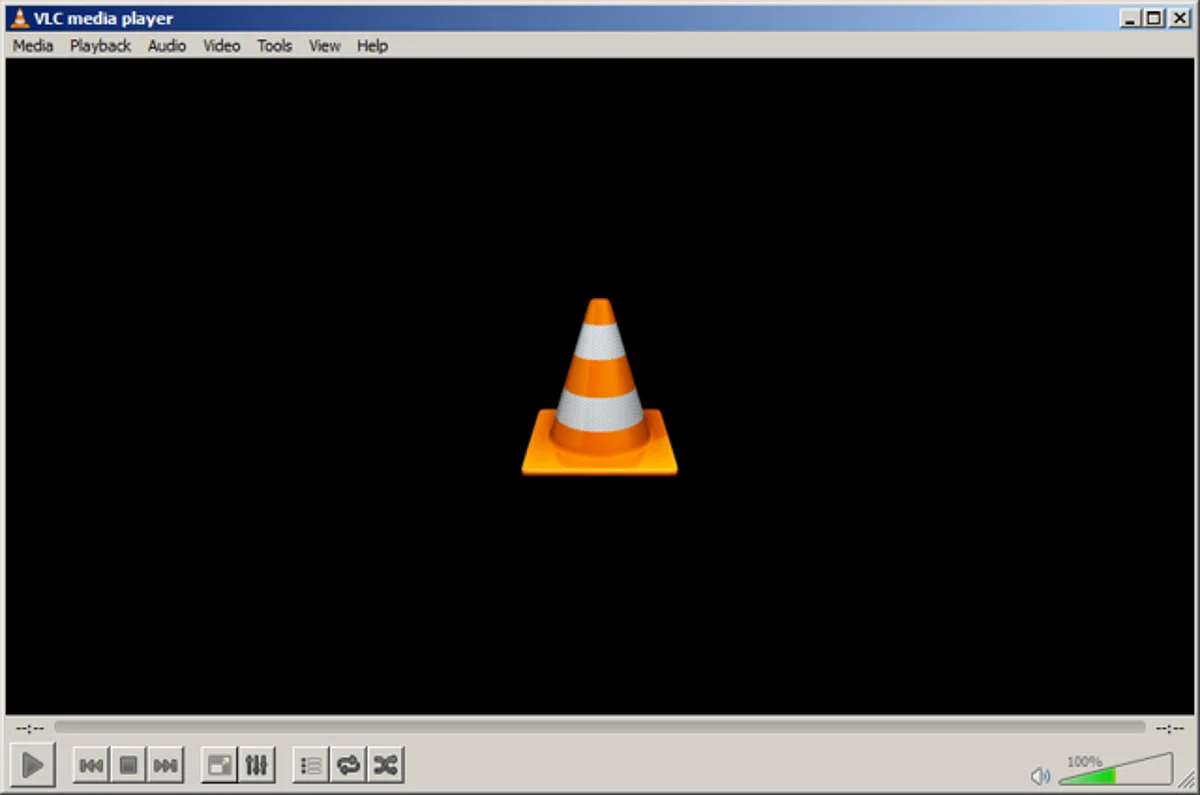
Task: Click the VLC cone icon in title bar
Action: (x=19, y=18)
